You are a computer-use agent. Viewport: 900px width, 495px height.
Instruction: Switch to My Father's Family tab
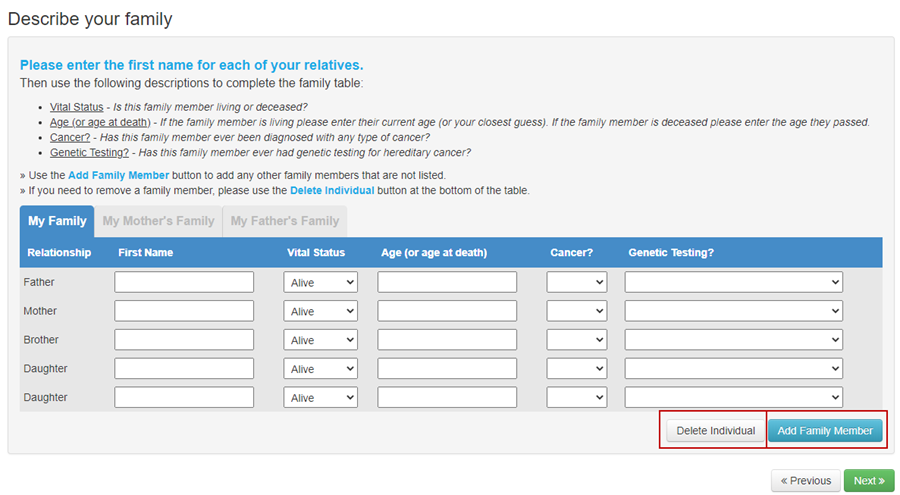pyautogui.click(x=285, y=221)
